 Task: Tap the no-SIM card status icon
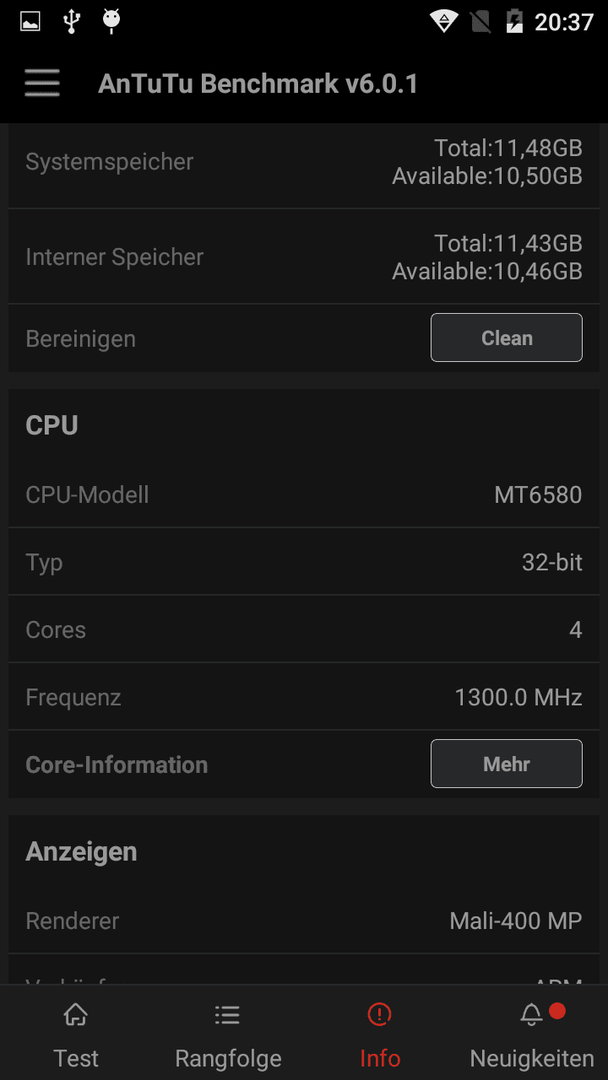pyautogui.click(x=481, y=21)
